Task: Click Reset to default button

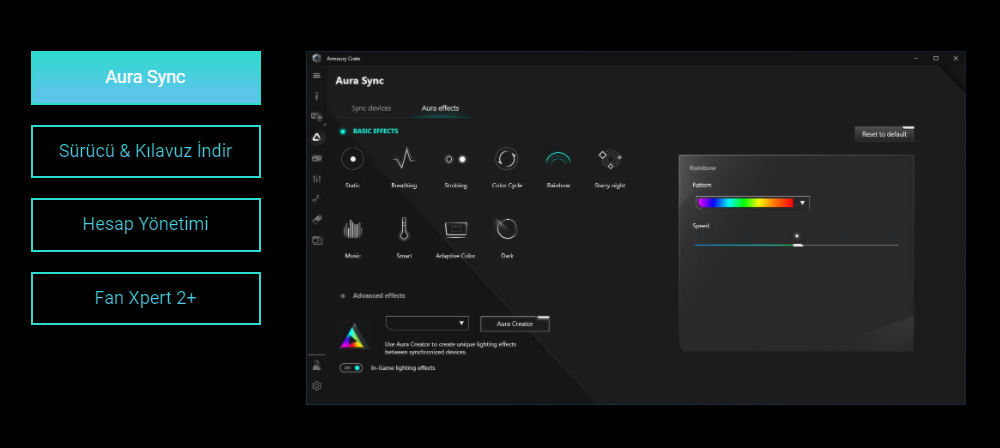Action: [x=884, y=134]
